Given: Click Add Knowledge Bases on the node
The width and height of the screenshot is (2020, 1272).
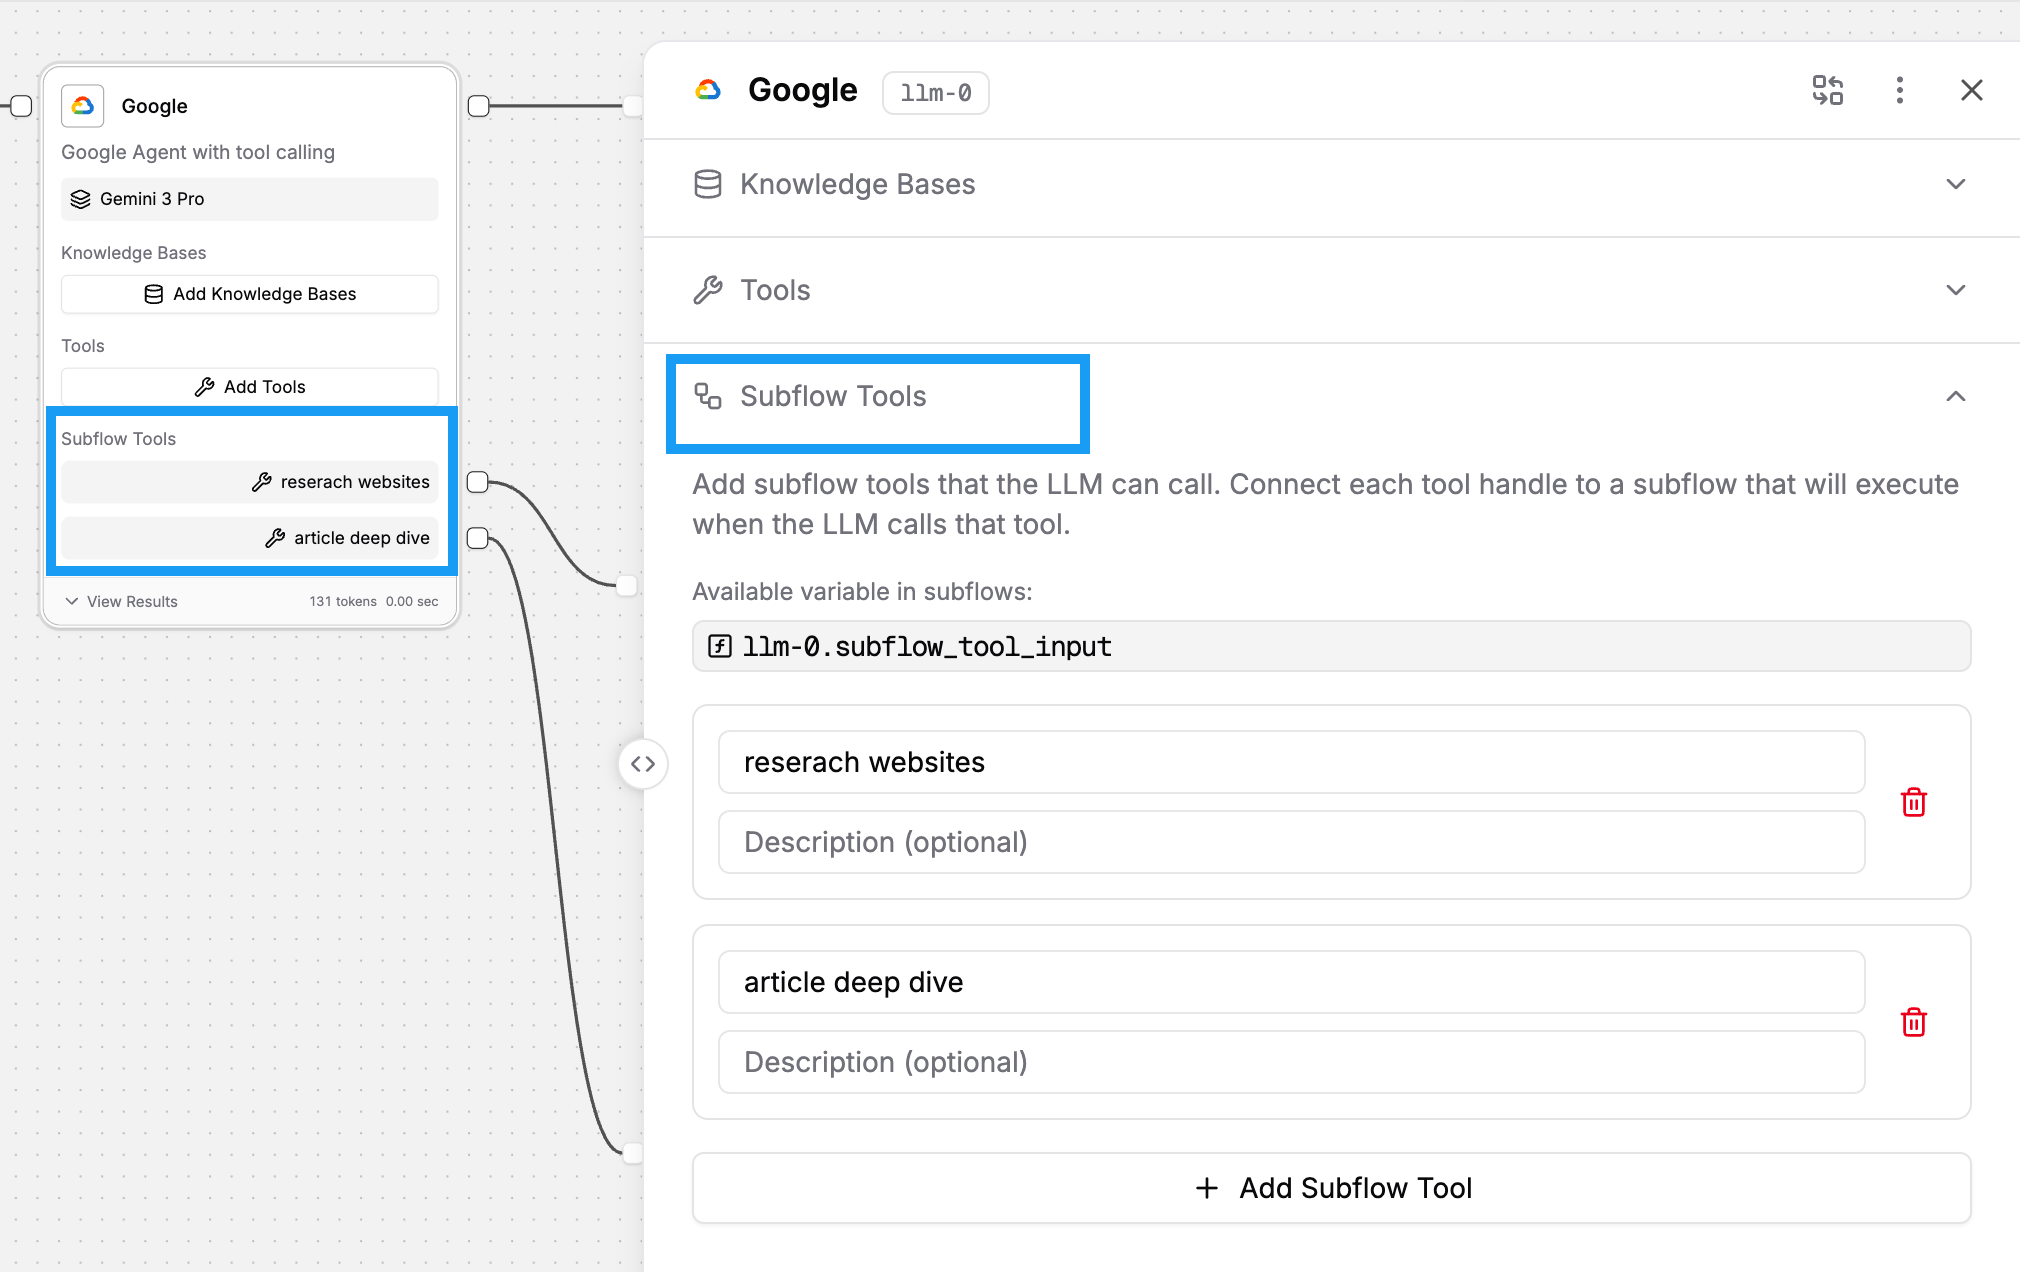Looking at the screenshot, I should (250, 294).
